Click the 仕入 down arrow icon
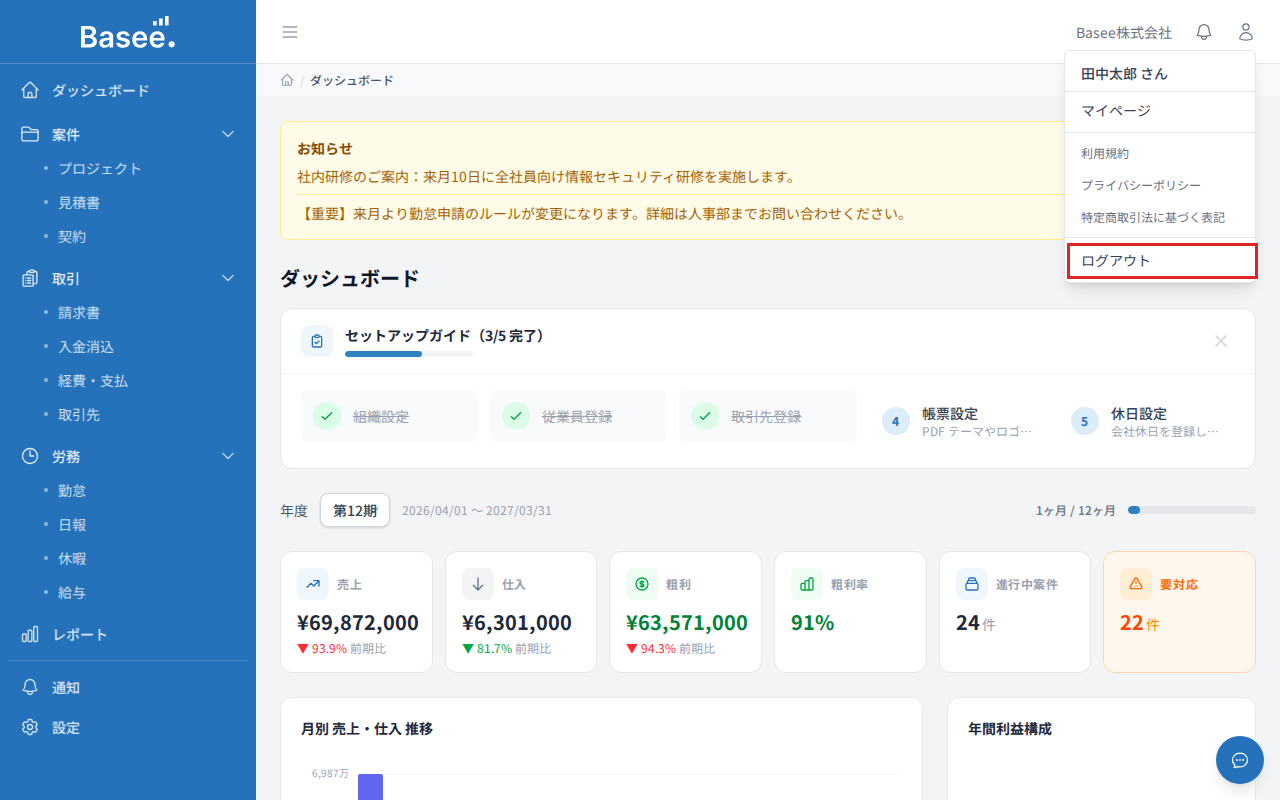The width and height of the screenshot is (1280, 800). coord(478,584)
